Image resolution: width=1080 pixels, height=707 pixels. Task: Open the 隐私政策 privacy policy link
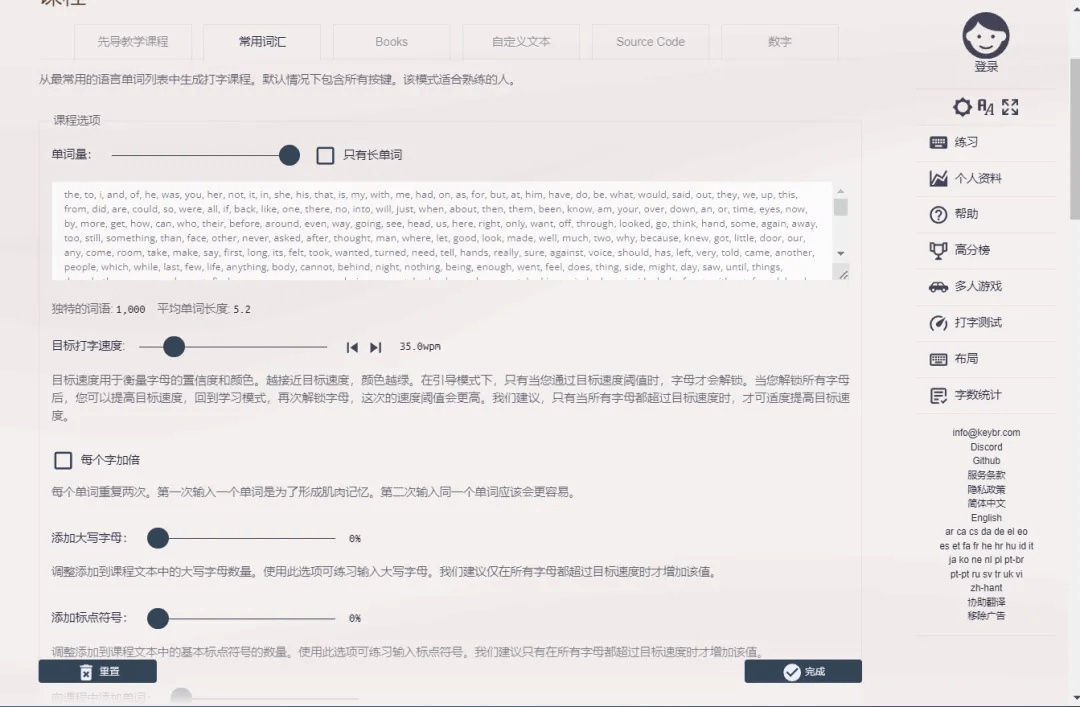pos(986,489)
